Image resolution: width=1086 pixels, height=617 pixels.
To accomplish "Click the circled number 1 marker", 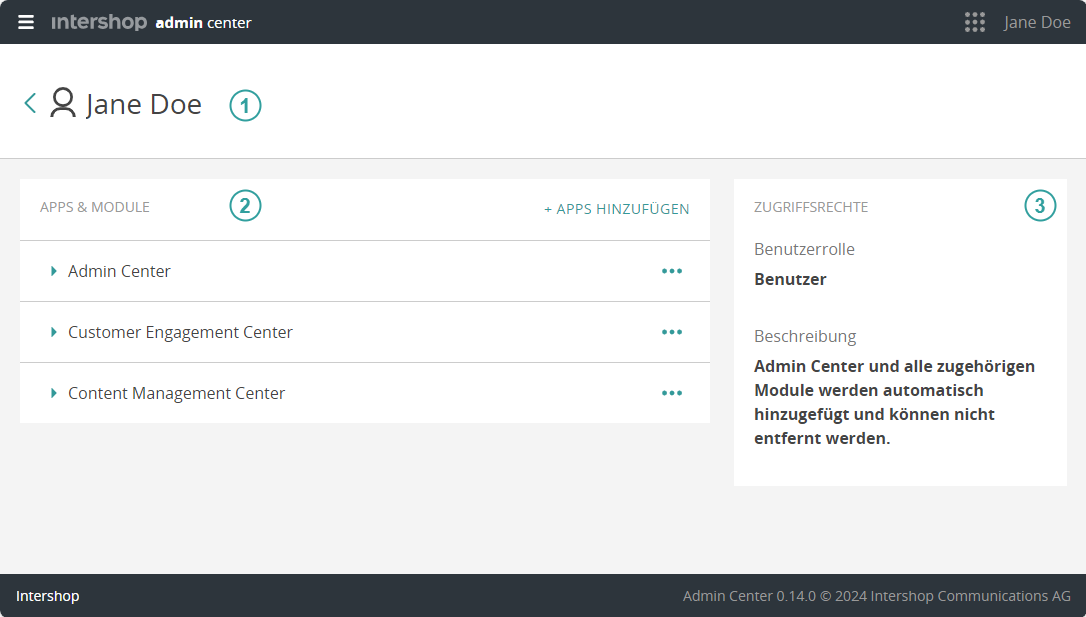I will (245, 105).
